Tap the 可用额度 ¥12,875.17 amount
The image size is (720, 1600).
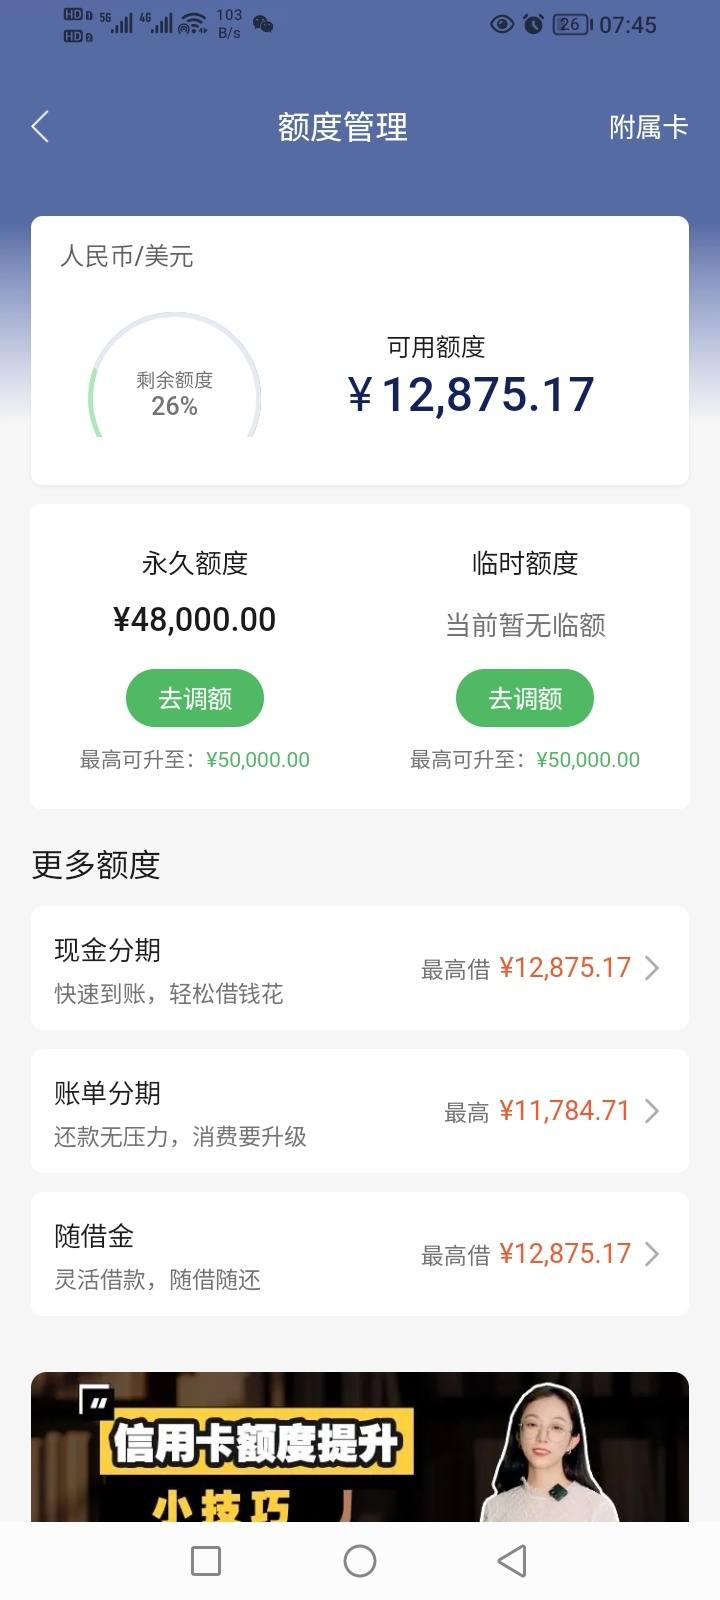(471, 395)
